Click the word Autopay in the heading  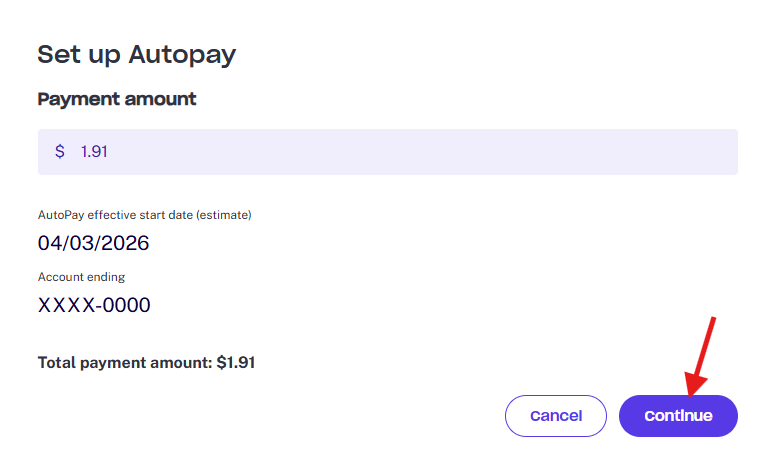[x=182, y=56]
